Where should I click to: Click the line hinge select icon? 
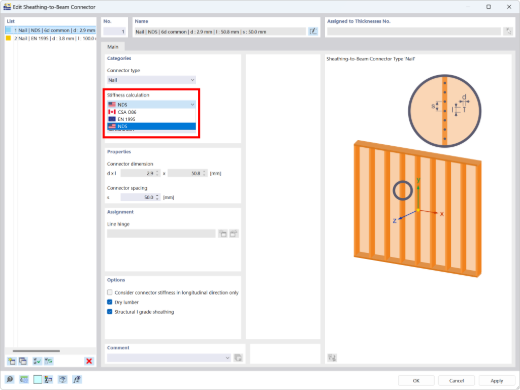[x=223, y=234]
